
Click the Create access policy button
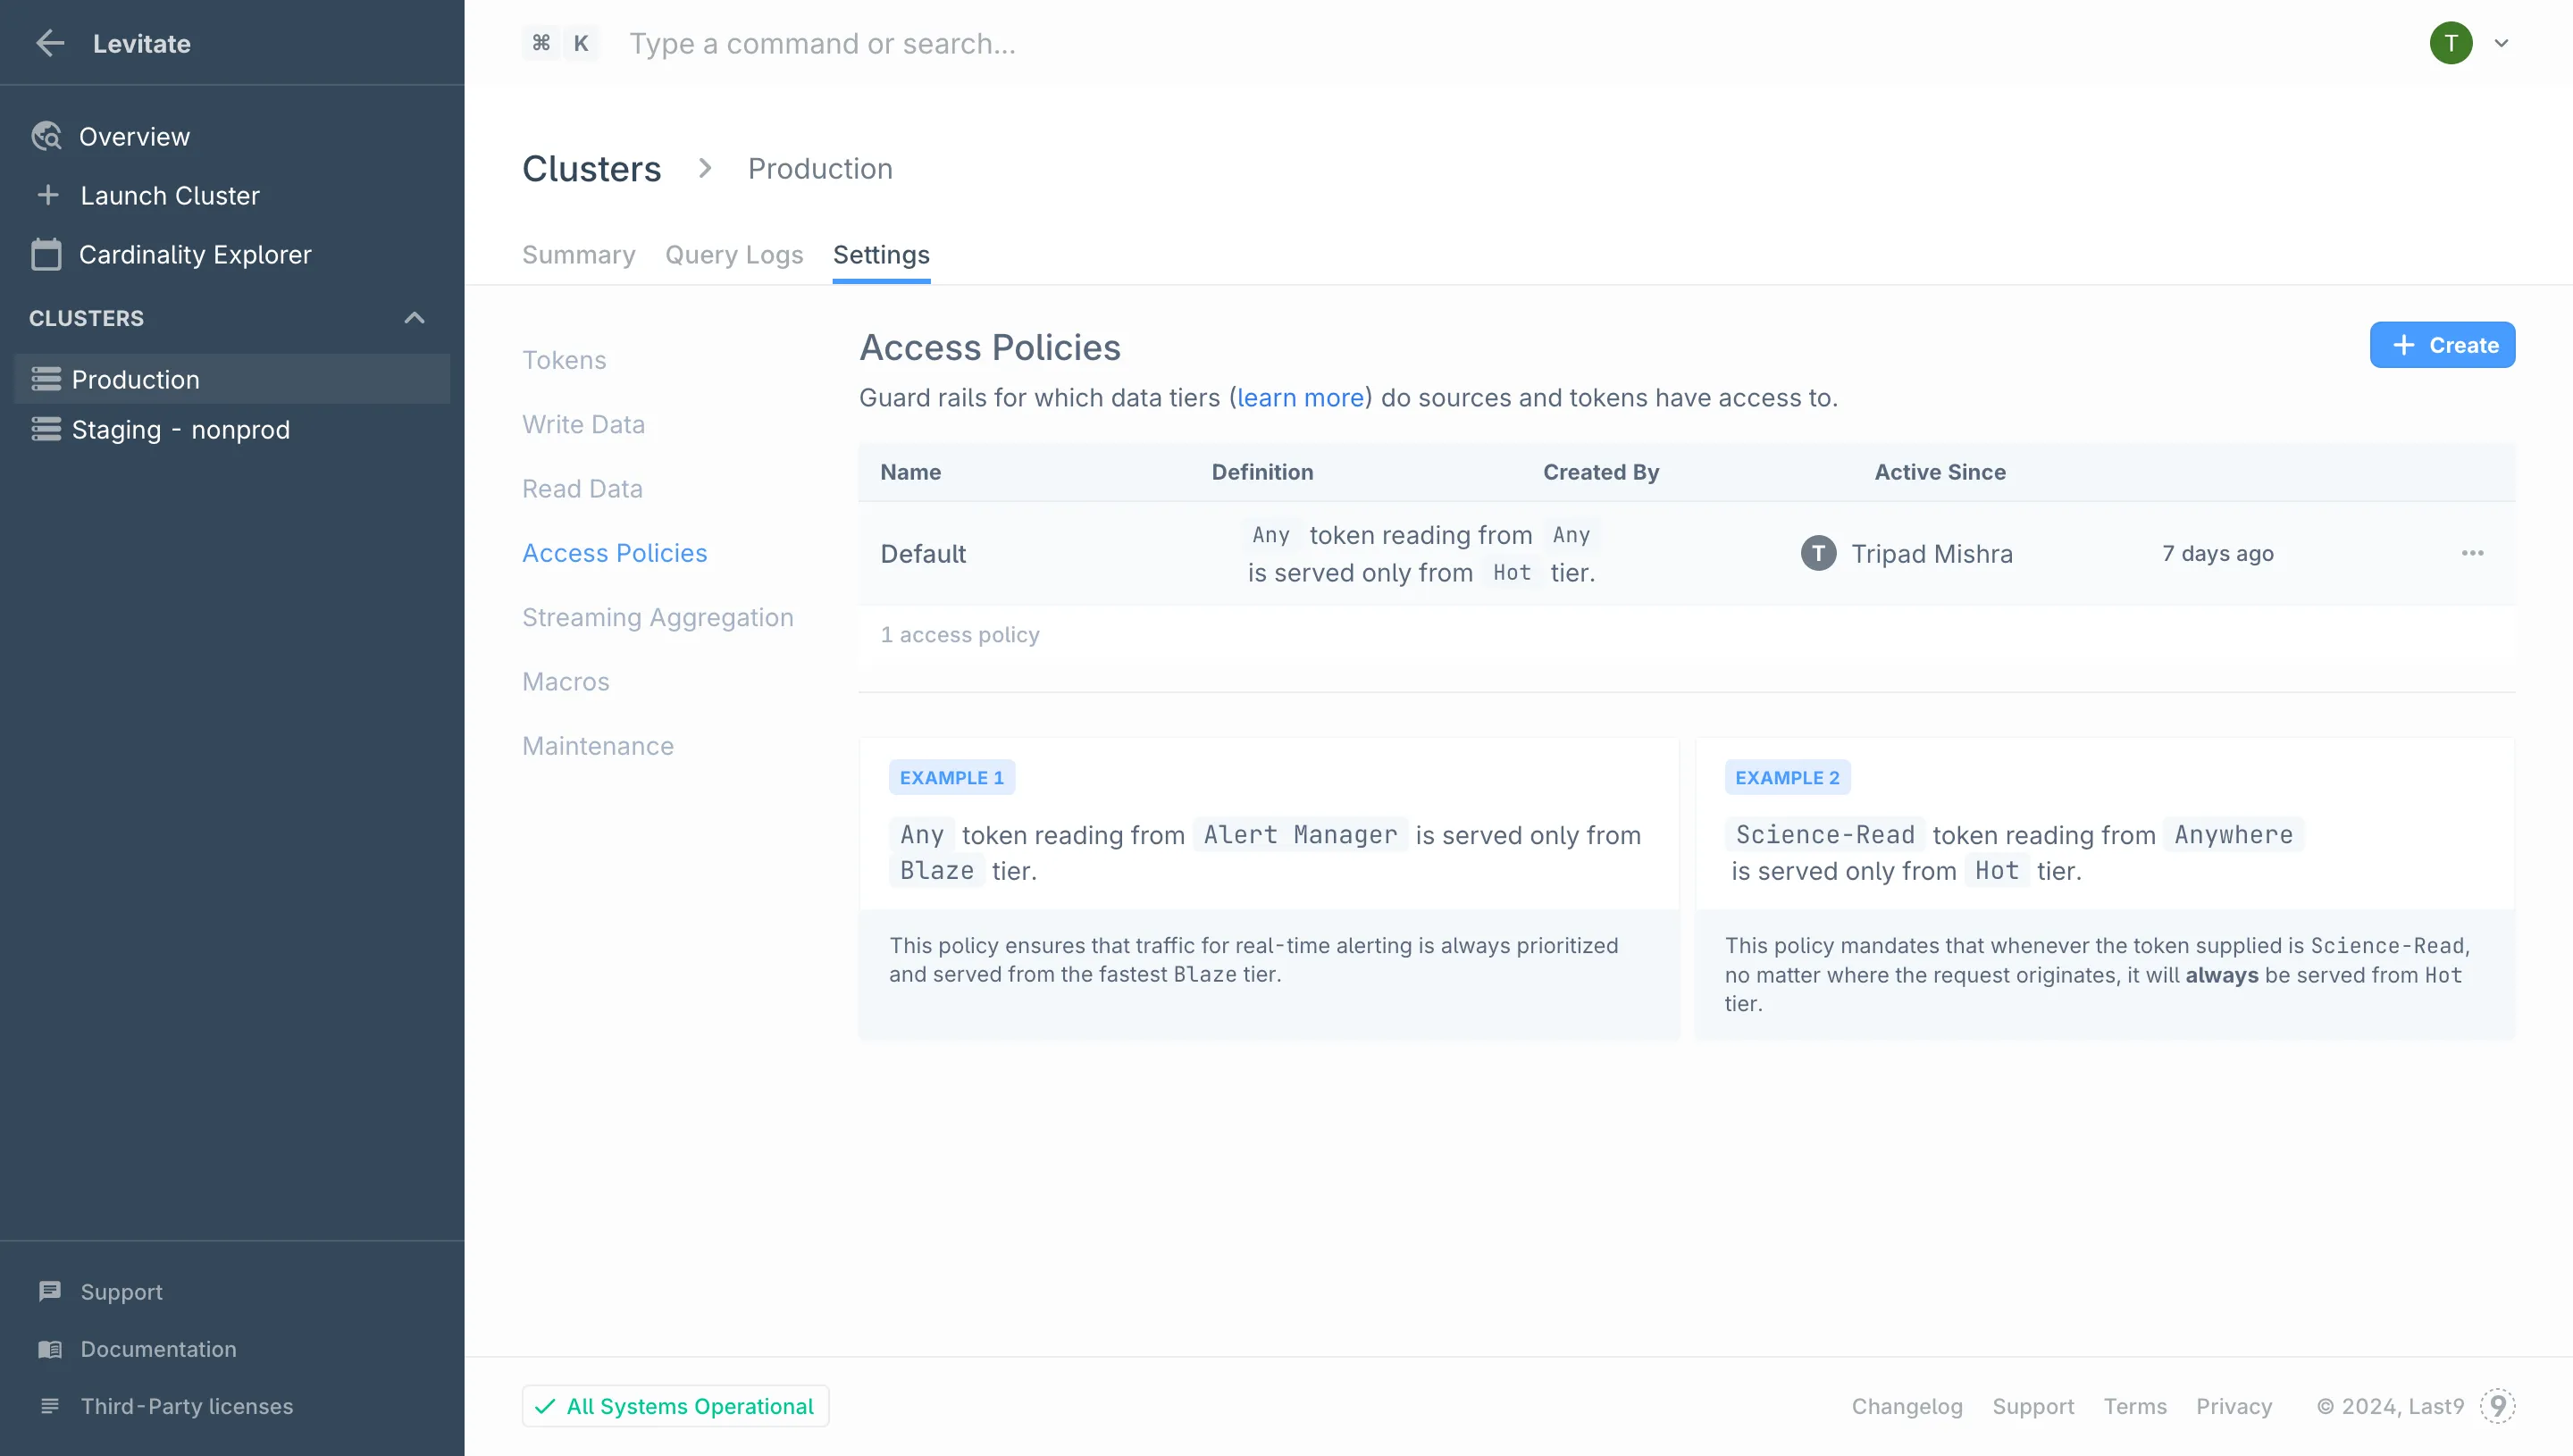[x=2441, y=345]
